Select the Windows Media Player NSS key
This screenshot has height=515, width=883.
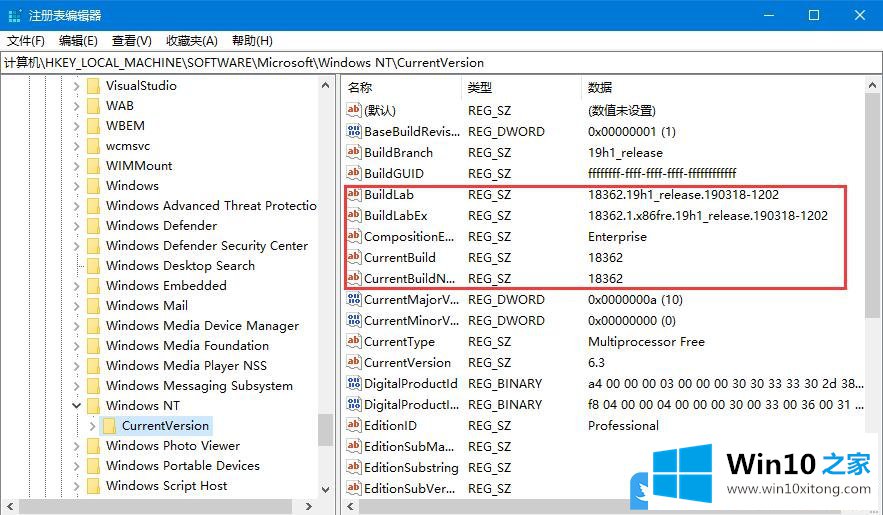(x=186, y=366)
